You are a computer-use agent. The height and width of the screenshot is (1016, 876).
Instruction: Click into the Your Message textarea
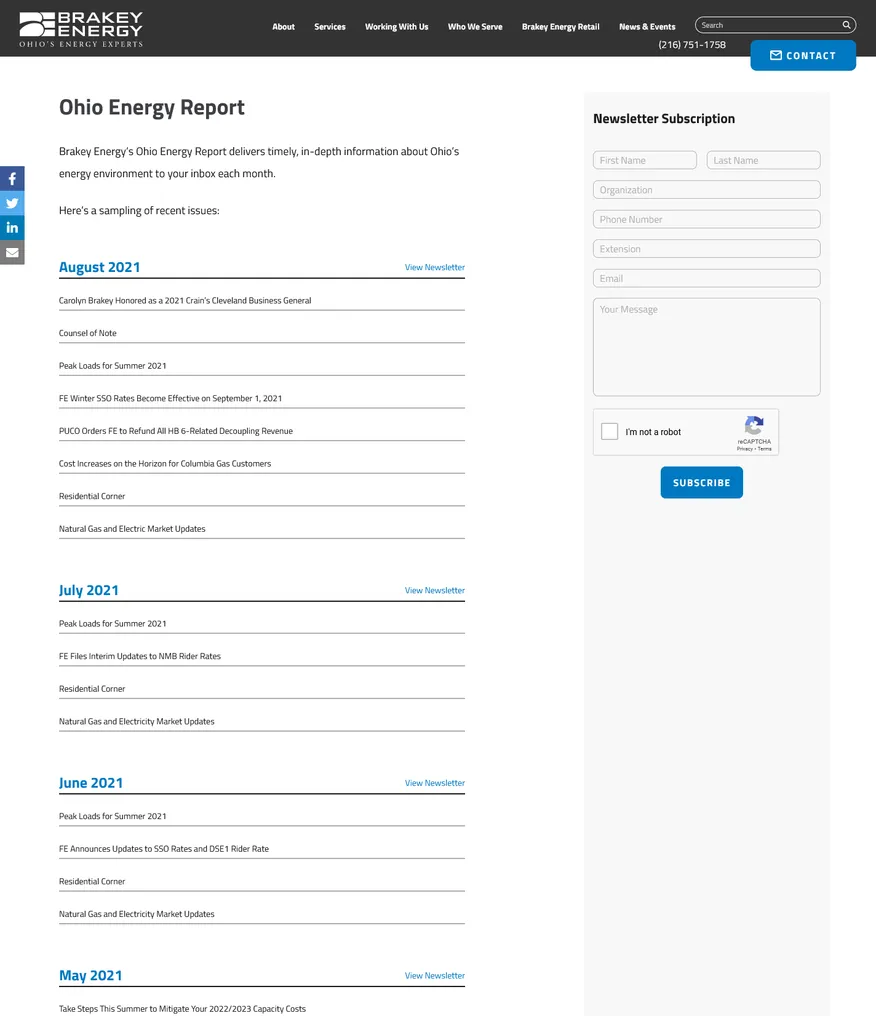click(706, 346)
